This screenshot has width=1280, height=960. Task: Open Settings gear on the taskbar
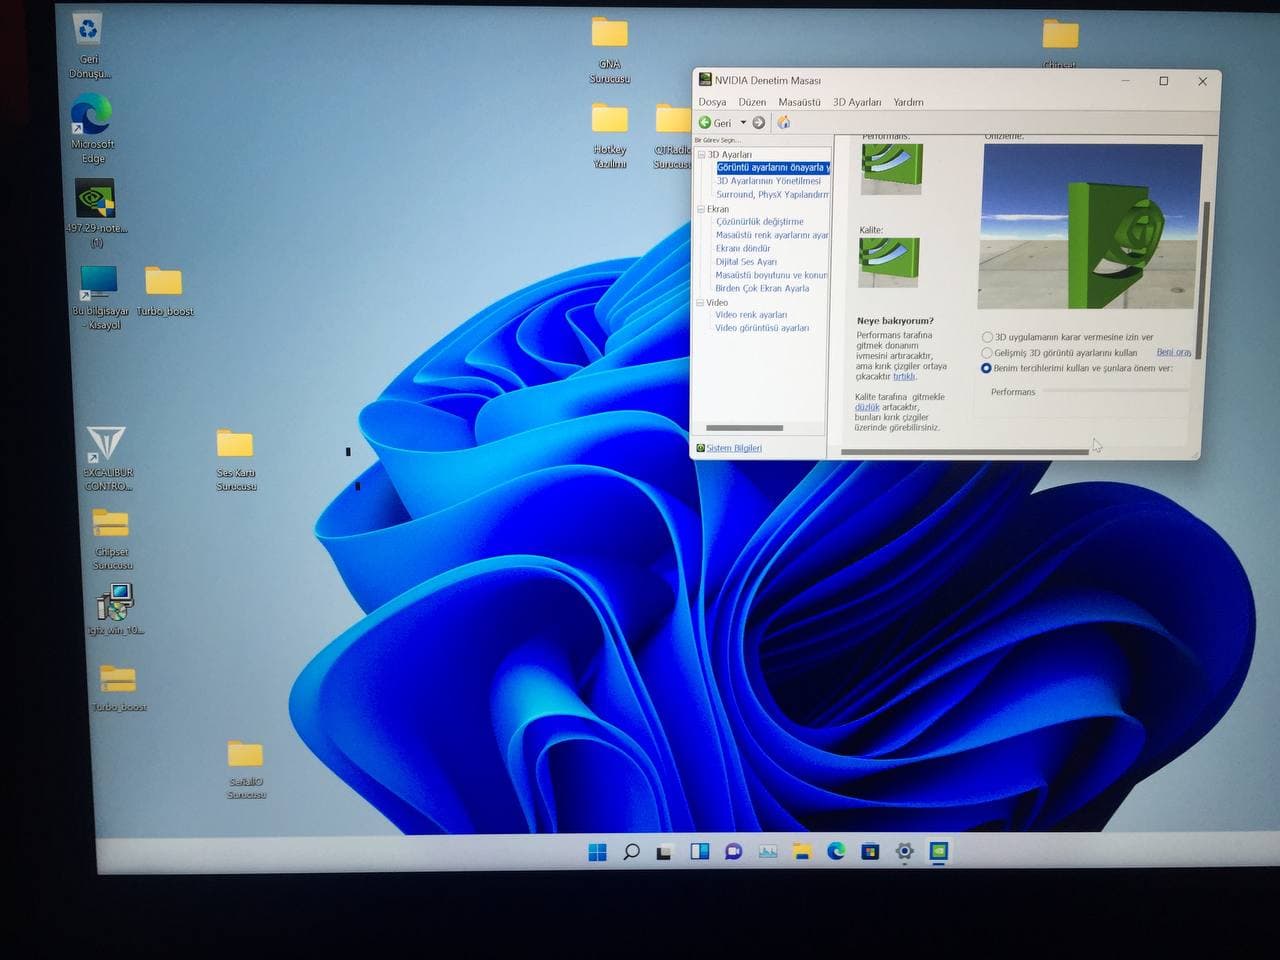[x=904, y=852]
